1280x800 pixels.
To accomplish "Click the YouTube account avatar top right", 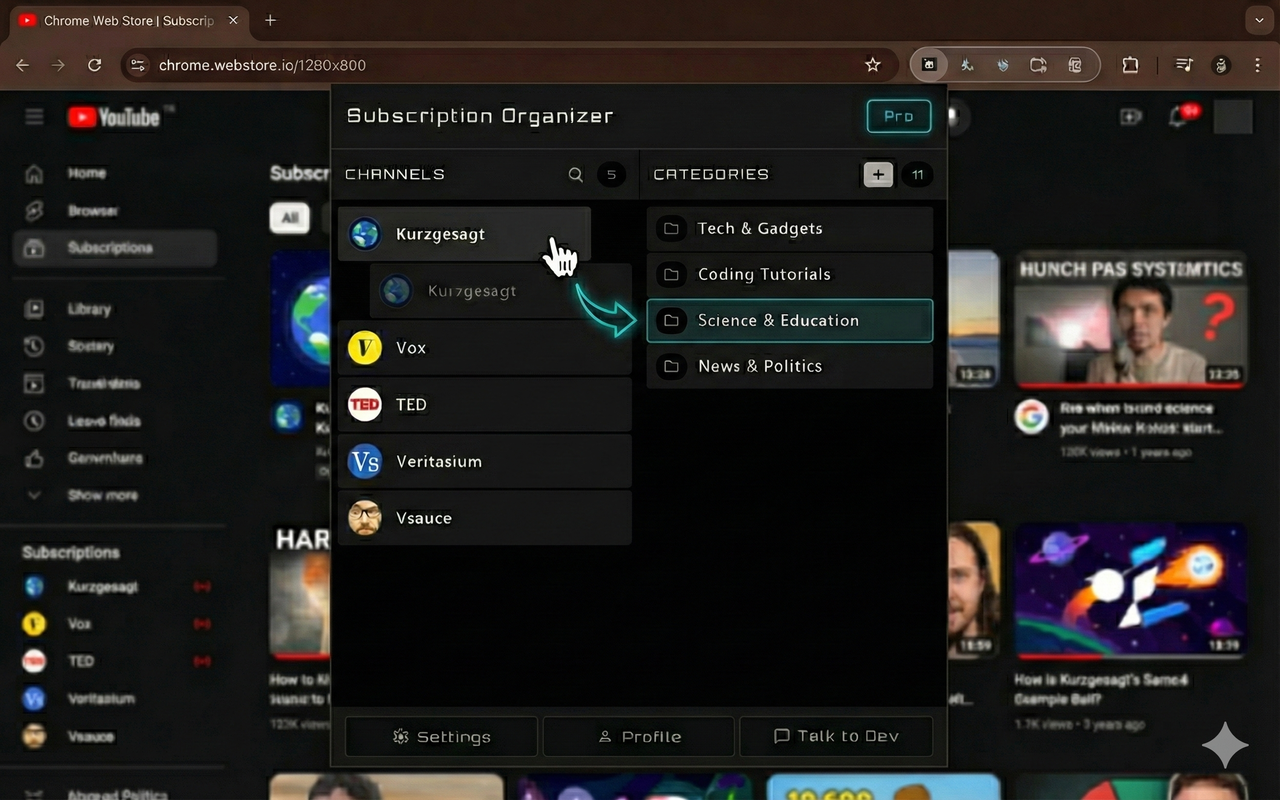I will [1232, 117].
